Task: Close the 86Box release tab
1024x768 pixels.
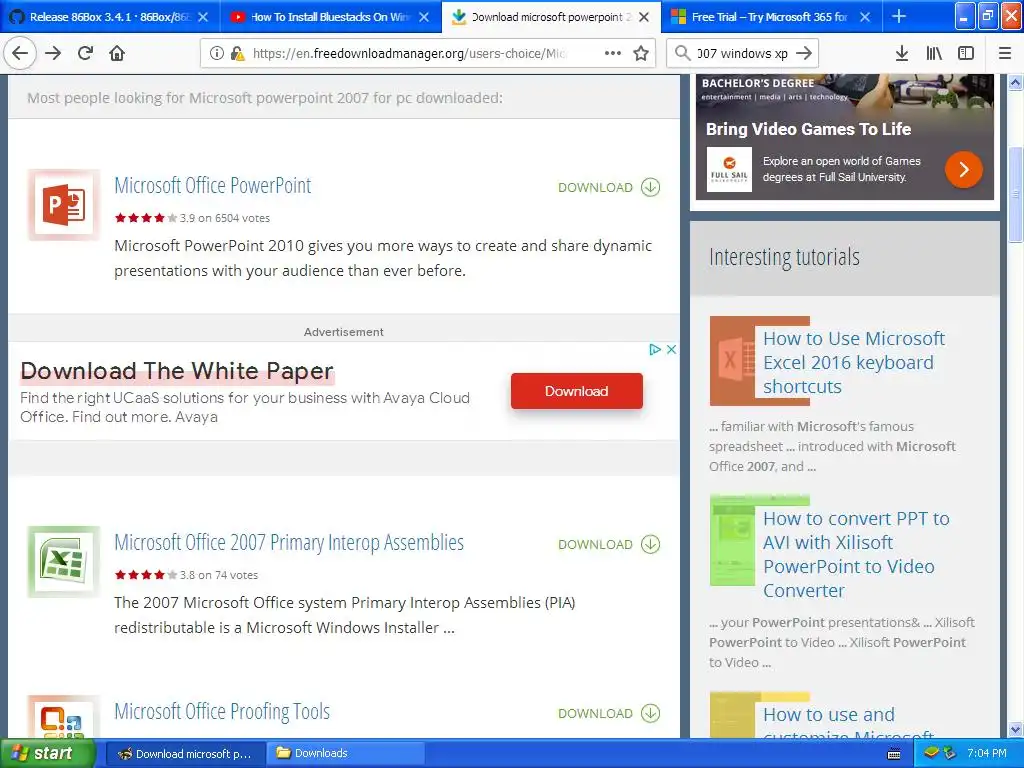Action: click(203, 17)
